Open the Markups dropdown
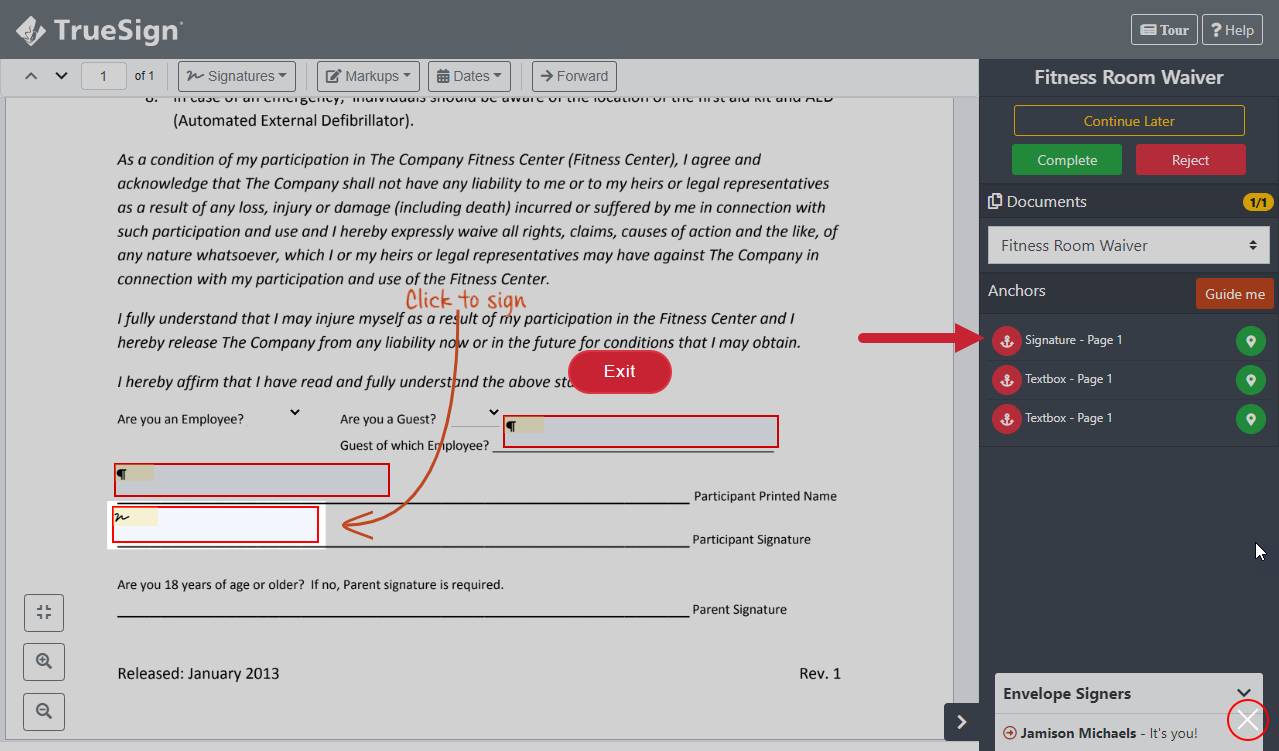This screenshot has width=1279, height=751. (x=367, y=75)
